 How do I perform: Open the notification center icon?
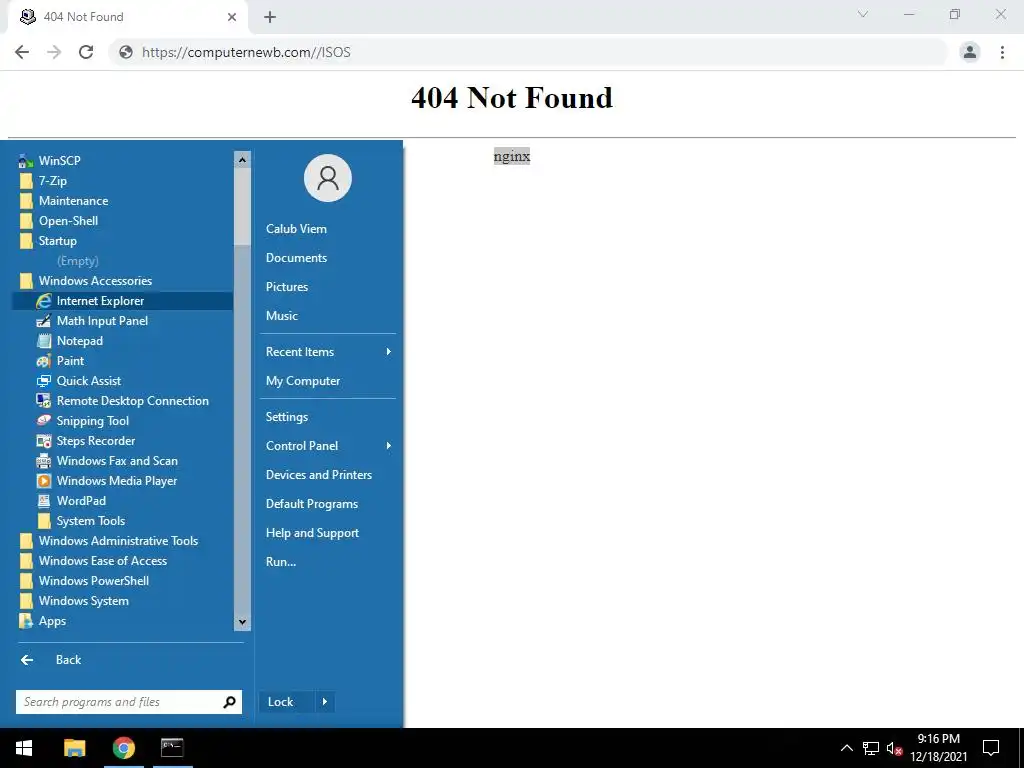(x=991, y=748)
